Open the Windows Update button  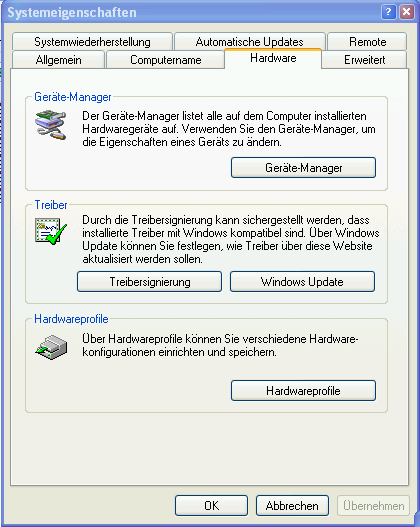click(x=302, y=282)
